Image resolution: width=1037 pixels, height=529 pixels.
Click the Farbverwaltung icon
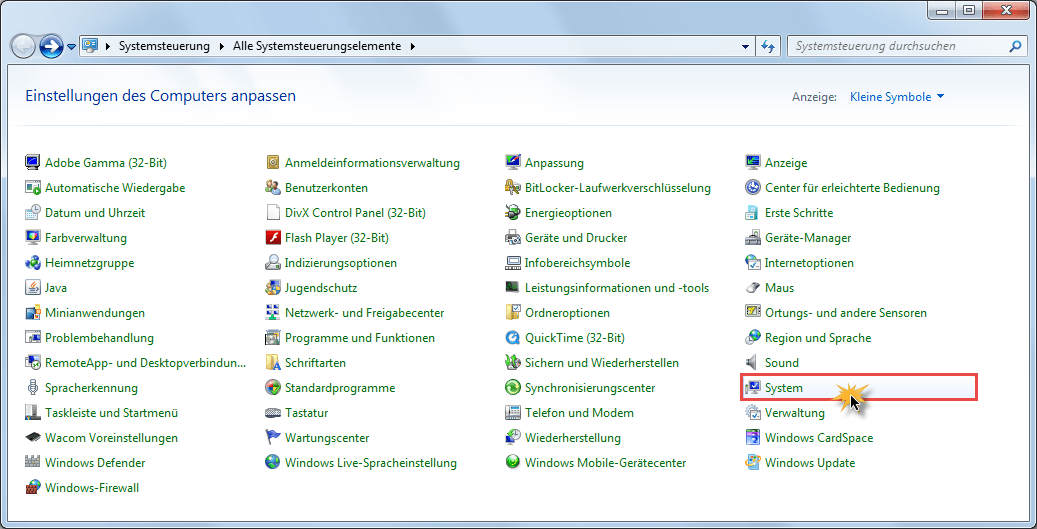32,237
